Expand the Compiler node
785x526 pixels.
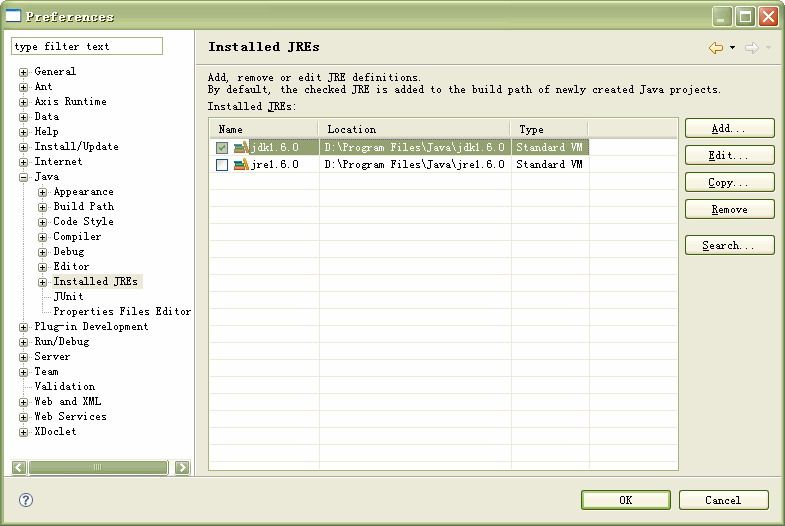43,237
